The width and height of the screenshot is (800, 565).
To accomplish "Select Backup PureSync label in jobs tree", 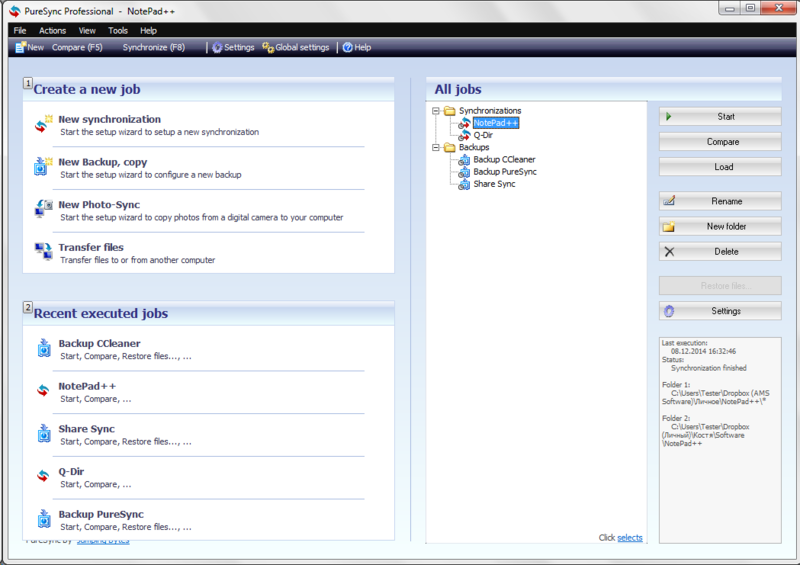I will 505,172.
